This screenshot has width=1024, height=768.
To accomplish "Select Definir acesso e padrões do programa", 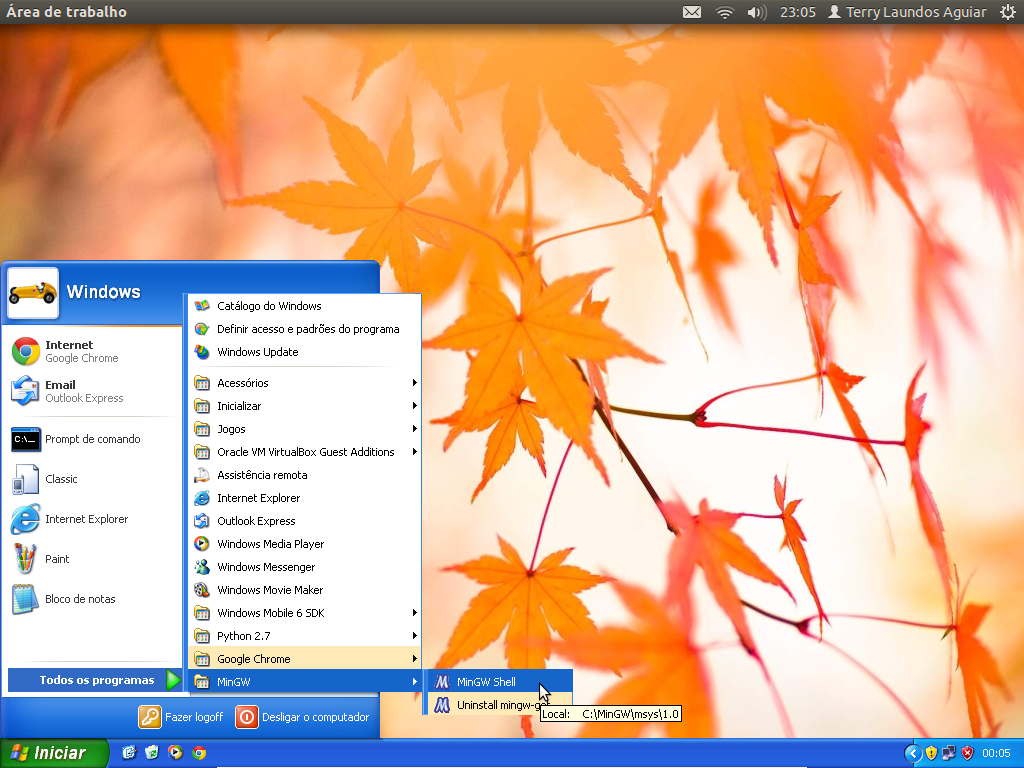I will pyautogui.click(x=306, y=329).
